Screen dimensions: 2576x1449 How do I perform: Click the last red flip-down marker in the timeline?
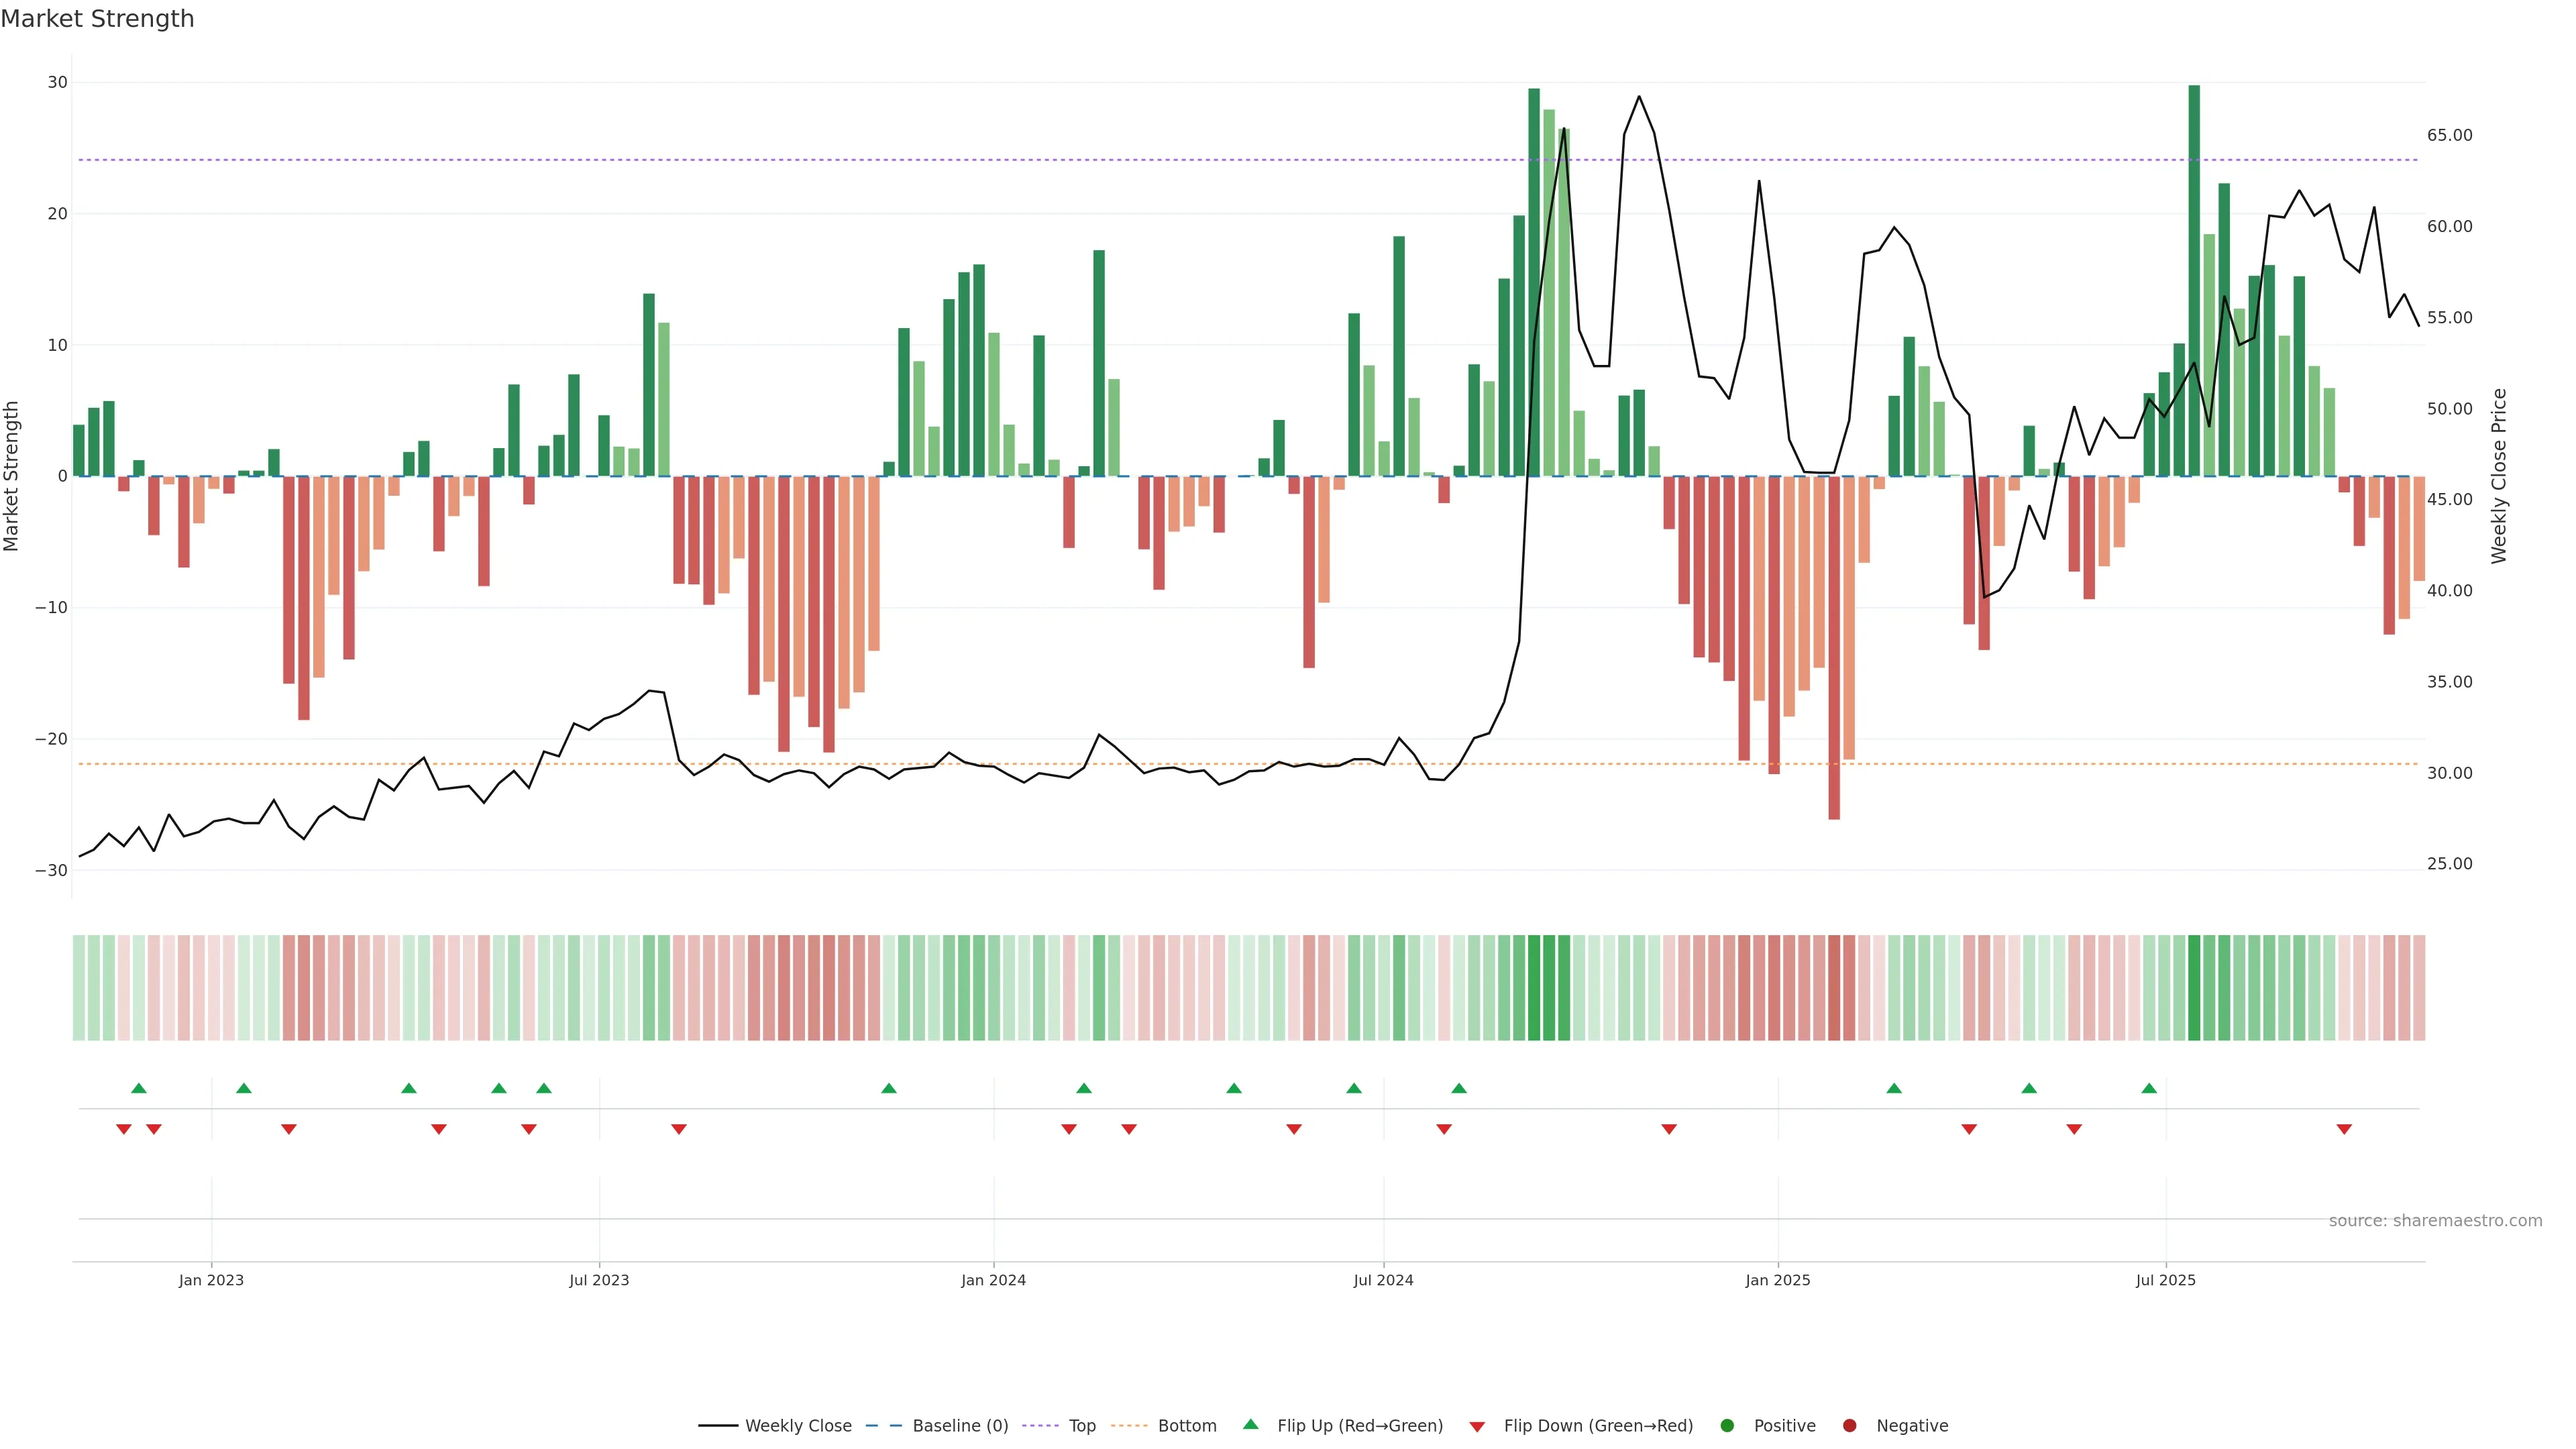[x=2344, y=1129]
